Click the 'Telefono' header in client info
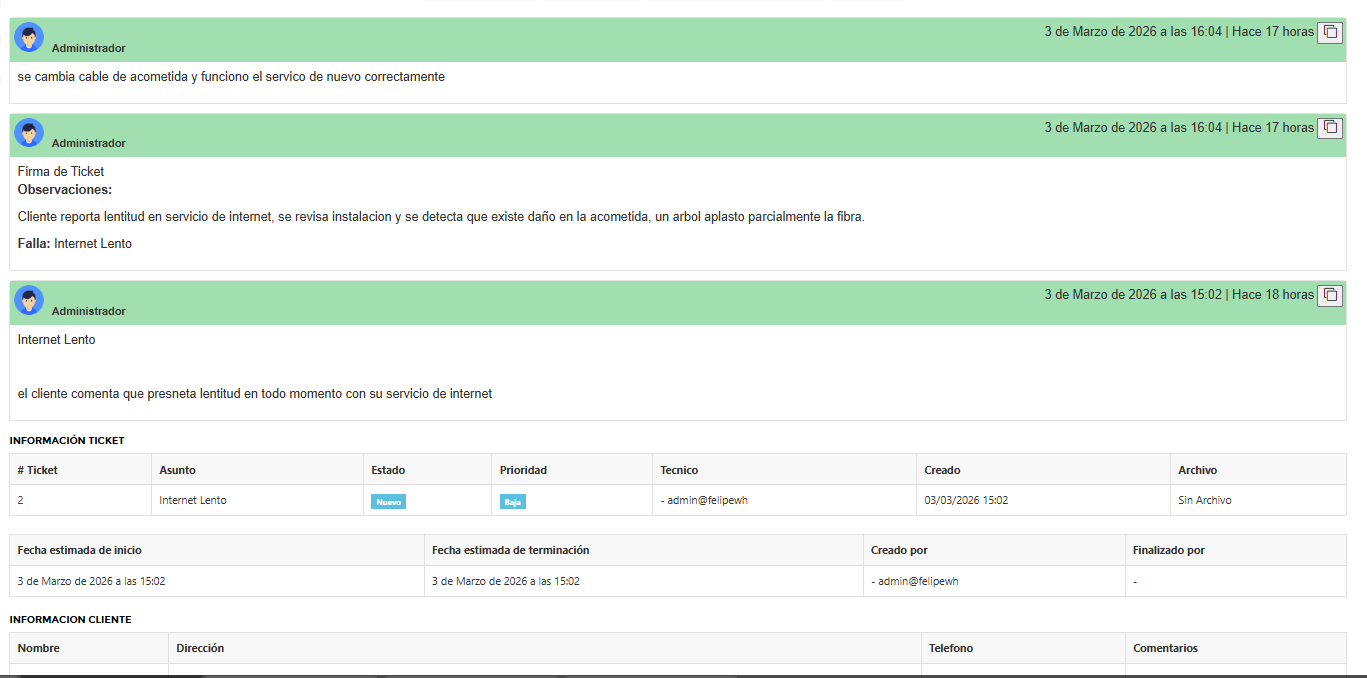The image size is (1367, 678). click(x=950, y=648)
